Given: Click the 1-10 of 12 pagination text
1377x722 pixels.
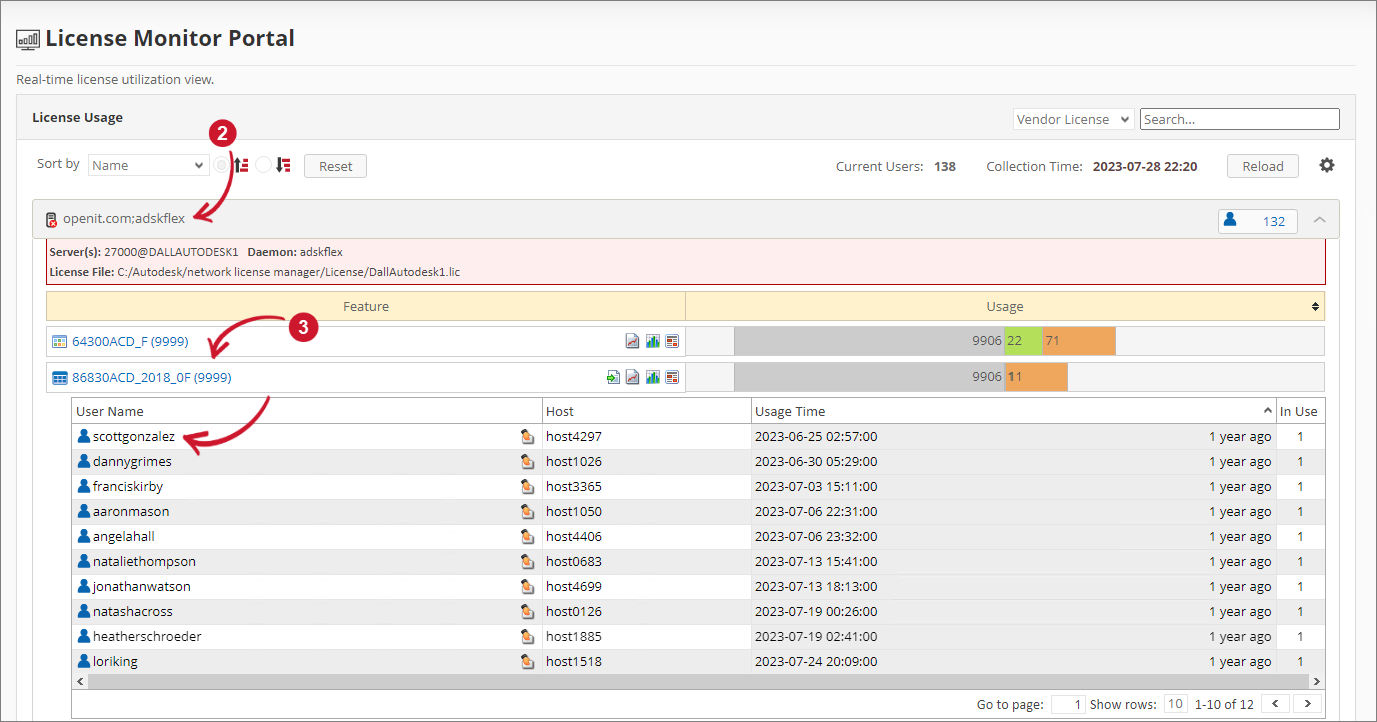Looking at the screenshot, I should [1224, 704].
